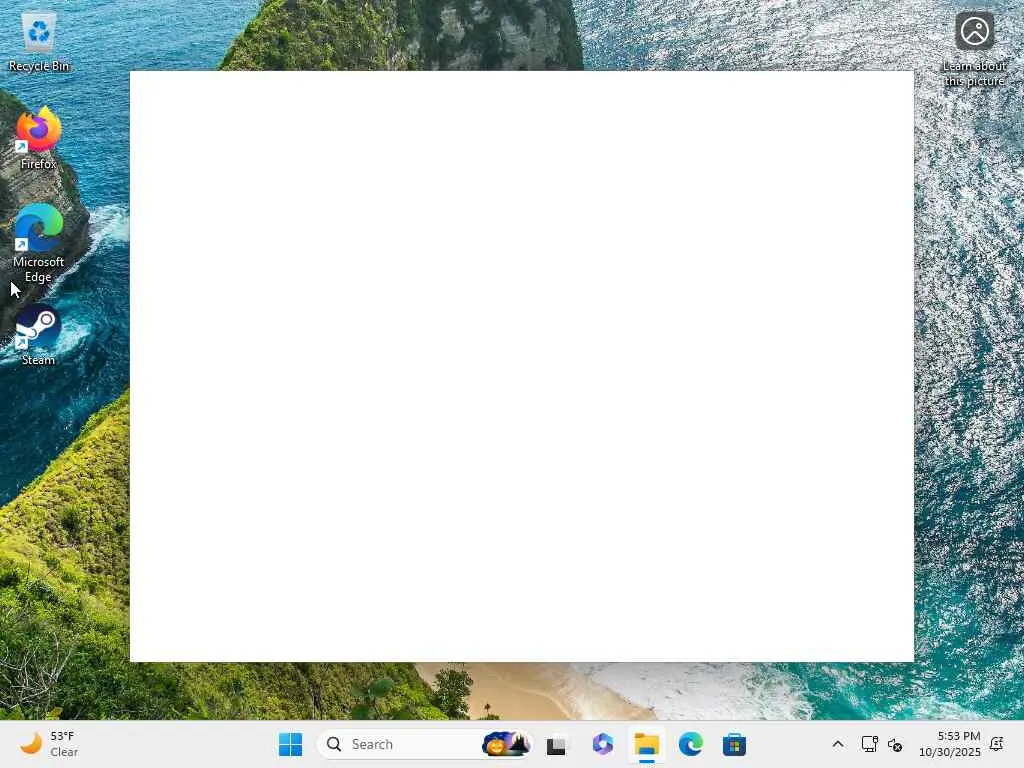
Task: Open Microsoft Store from the taskbar
Action: point(734,744)
